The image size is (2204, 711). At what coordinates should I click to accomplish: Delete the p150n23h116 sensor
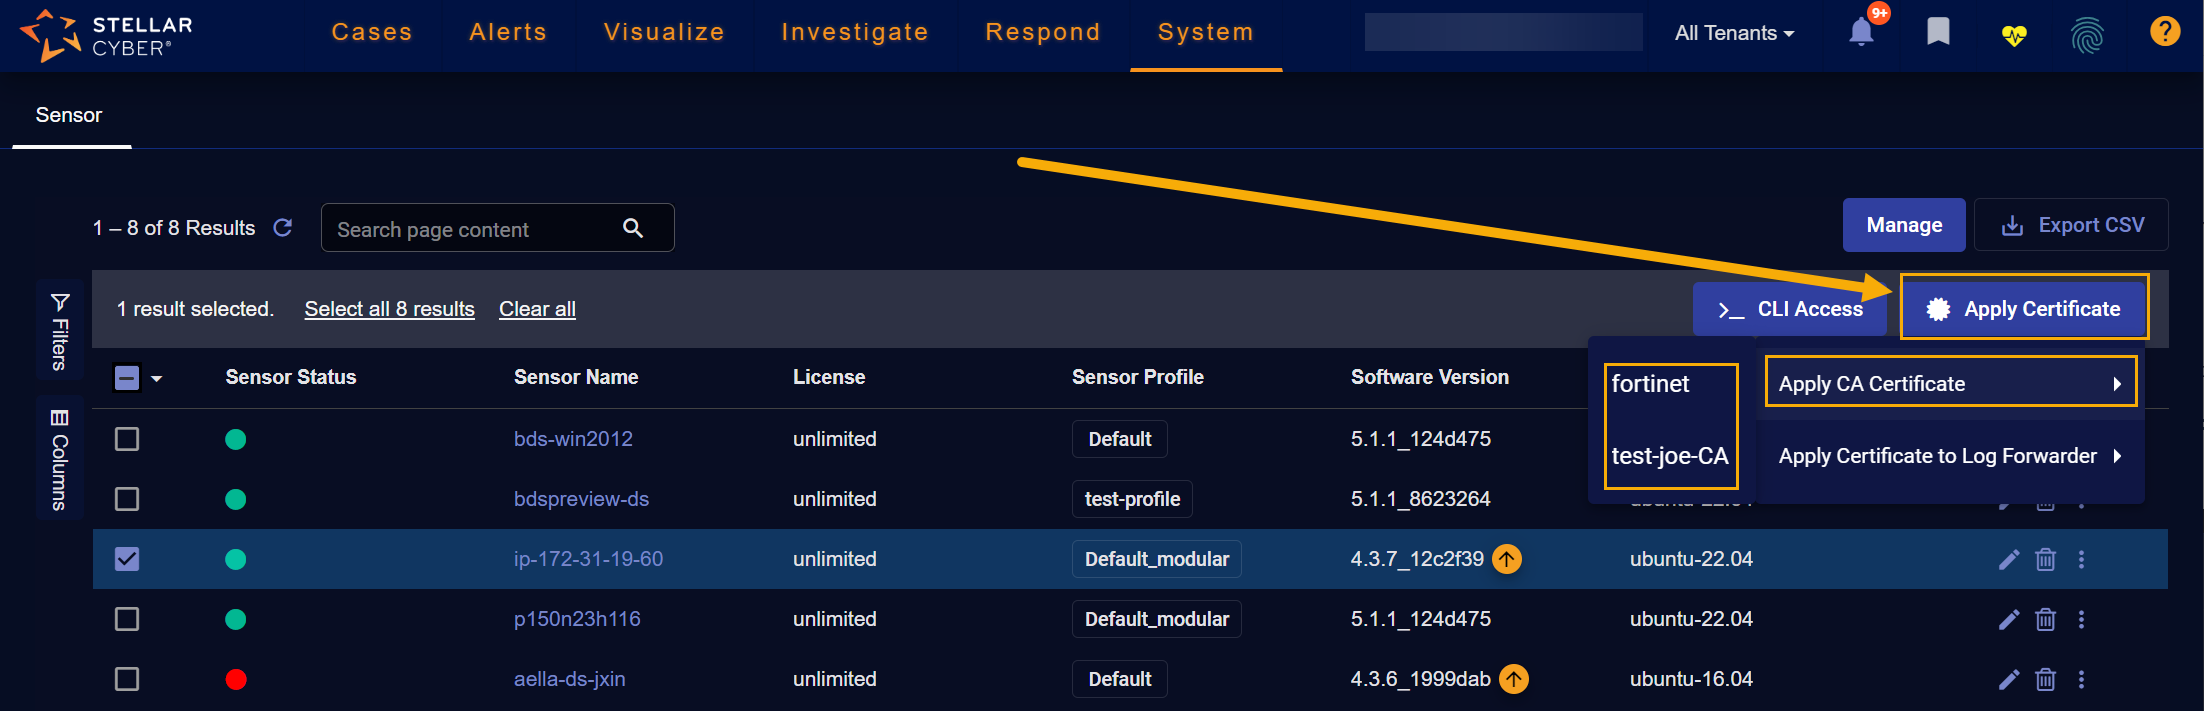[x=2045, y=619]
